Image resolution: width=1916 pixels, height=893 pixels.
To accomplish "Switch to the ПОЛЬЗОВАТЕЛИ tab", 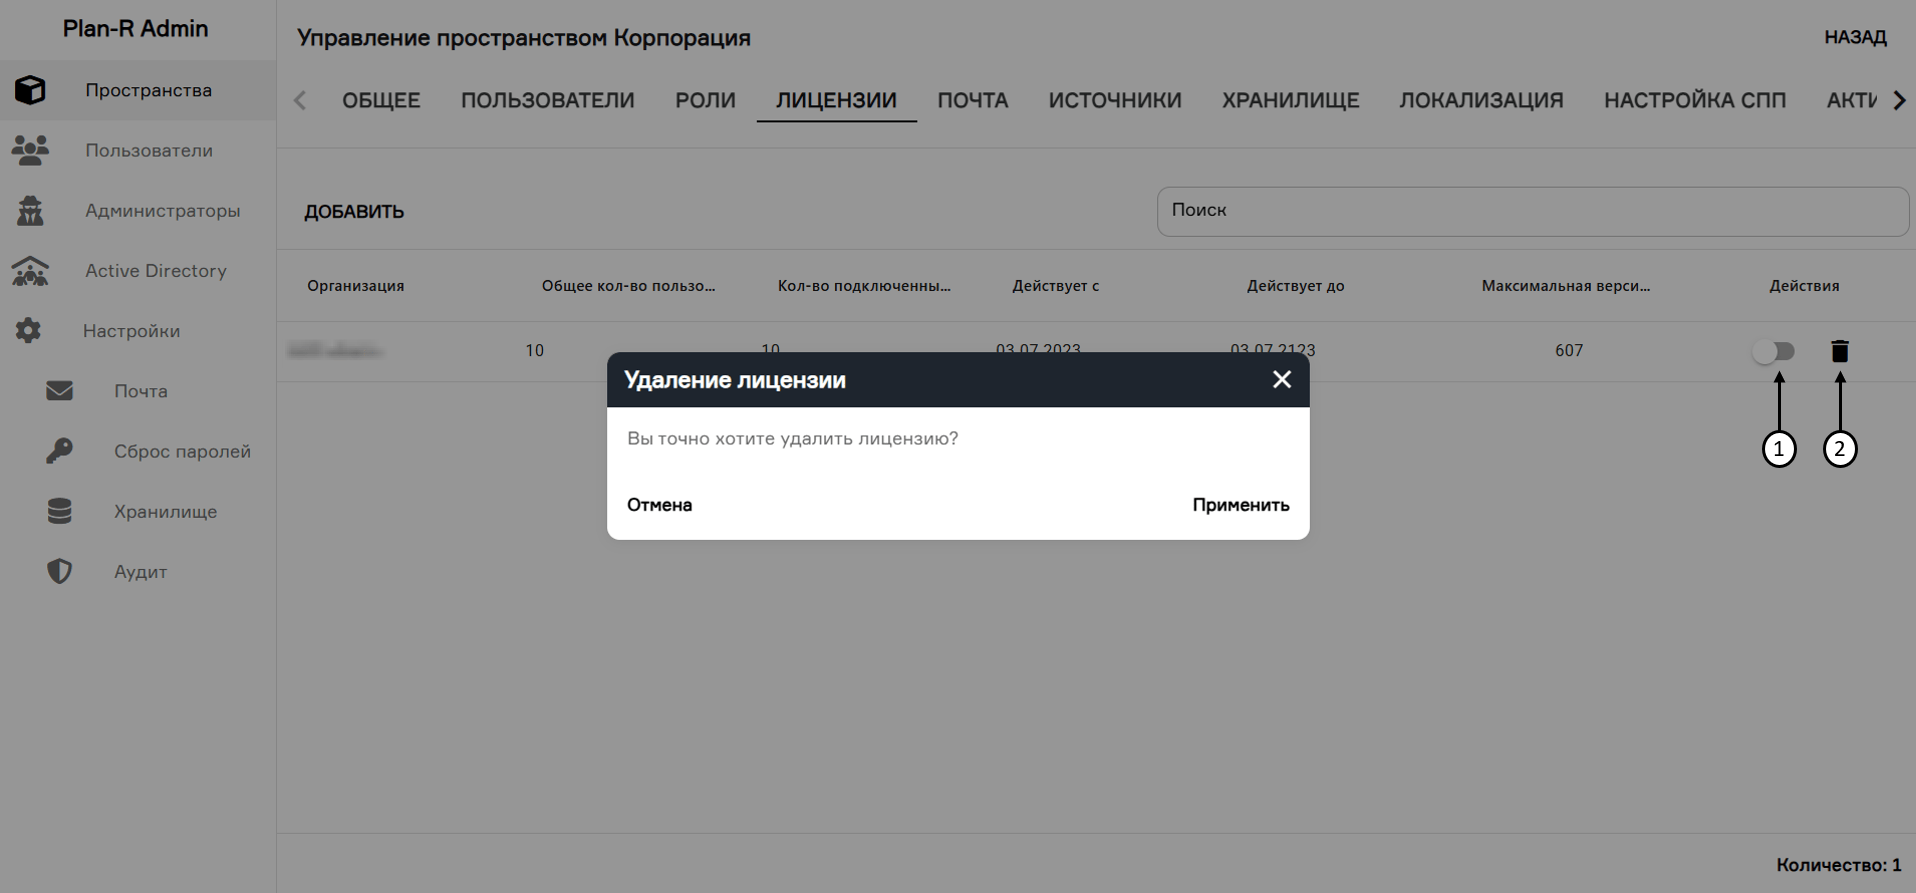I will point(547,100).
